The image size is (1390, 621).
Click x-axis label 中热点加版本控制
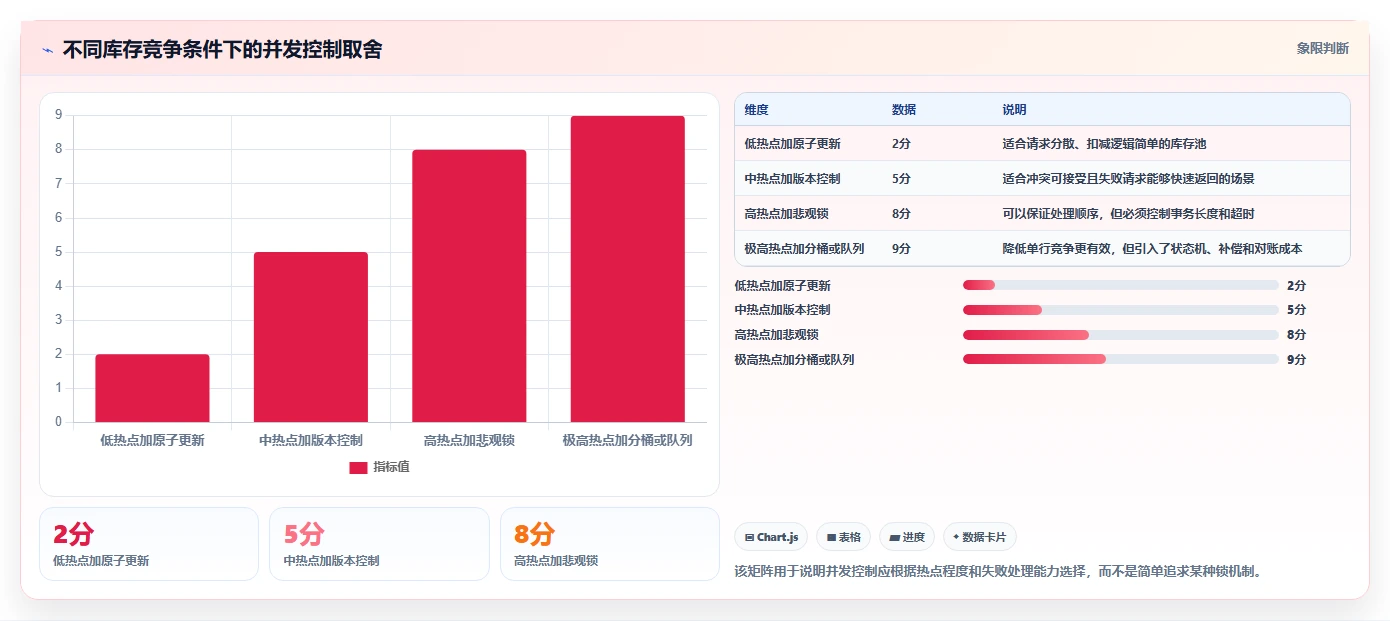[311, 440]
